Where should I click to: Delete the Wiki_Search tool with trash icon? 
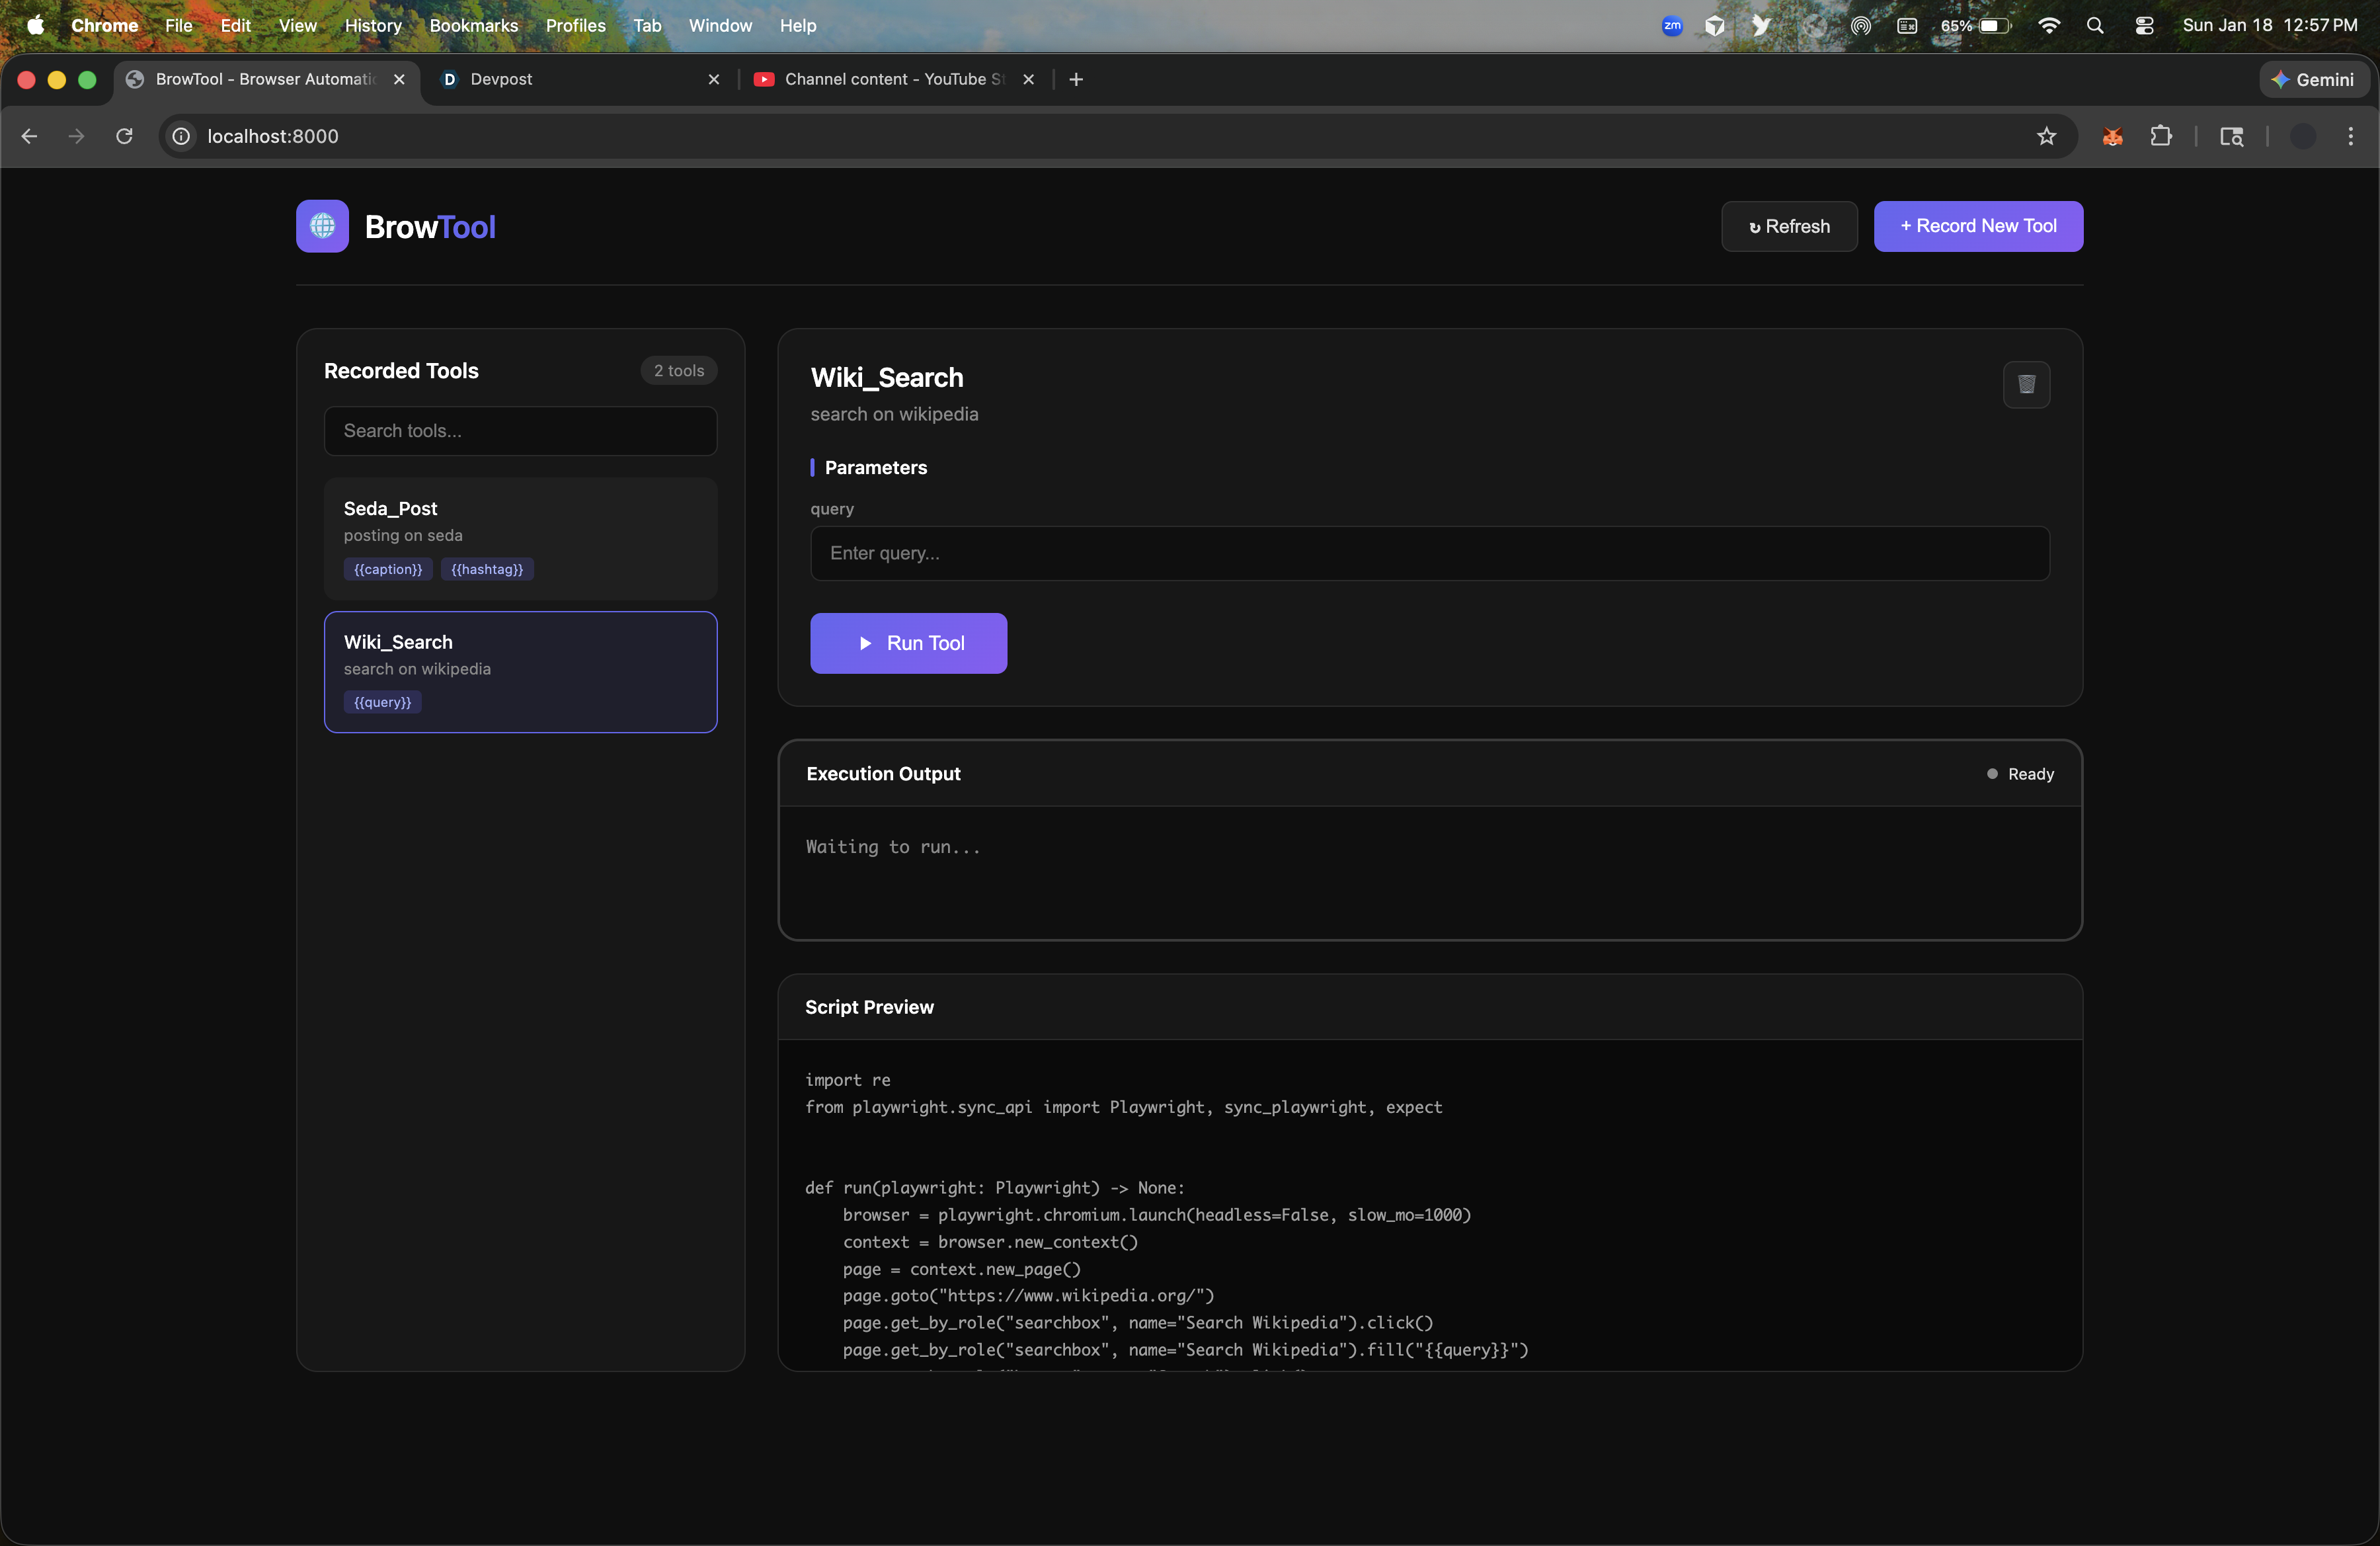[x=2026, y=384]
